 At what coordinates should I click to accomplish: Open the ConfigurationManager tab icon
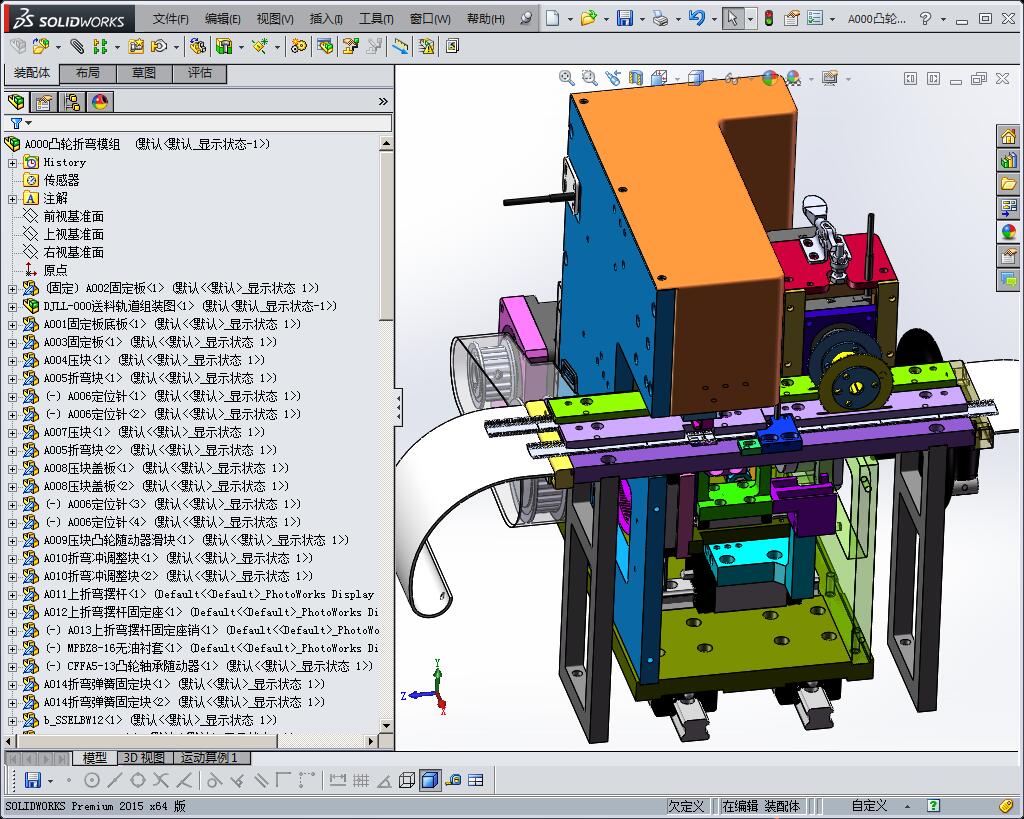coord(72,102)
